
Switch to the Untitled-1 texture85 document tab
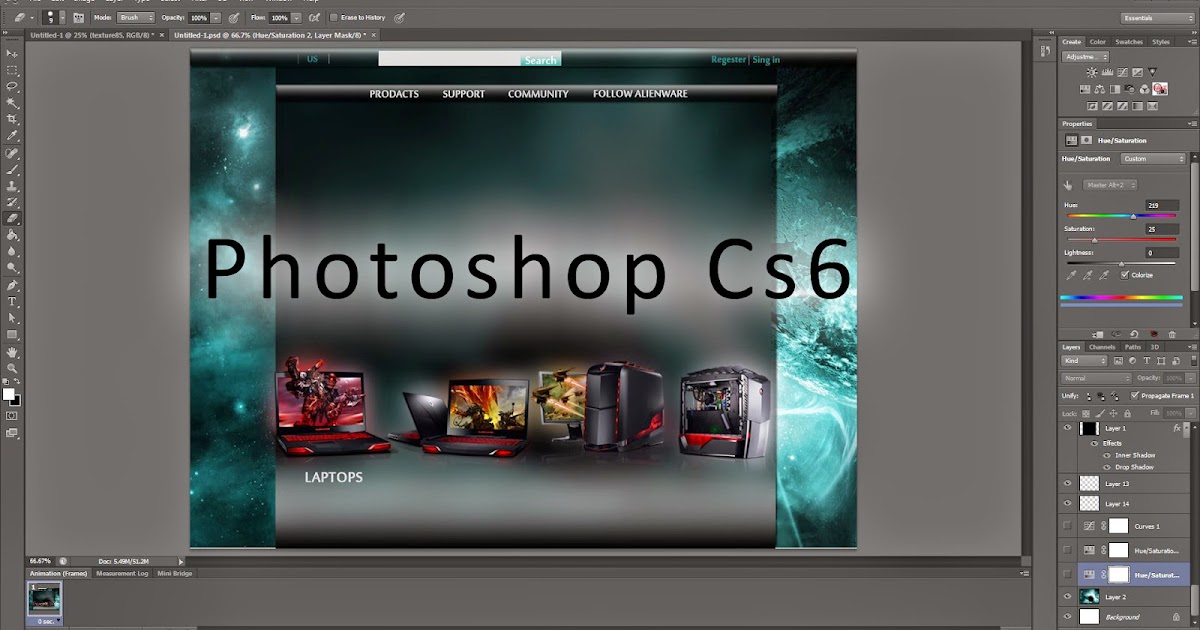(x=90, y=35)
